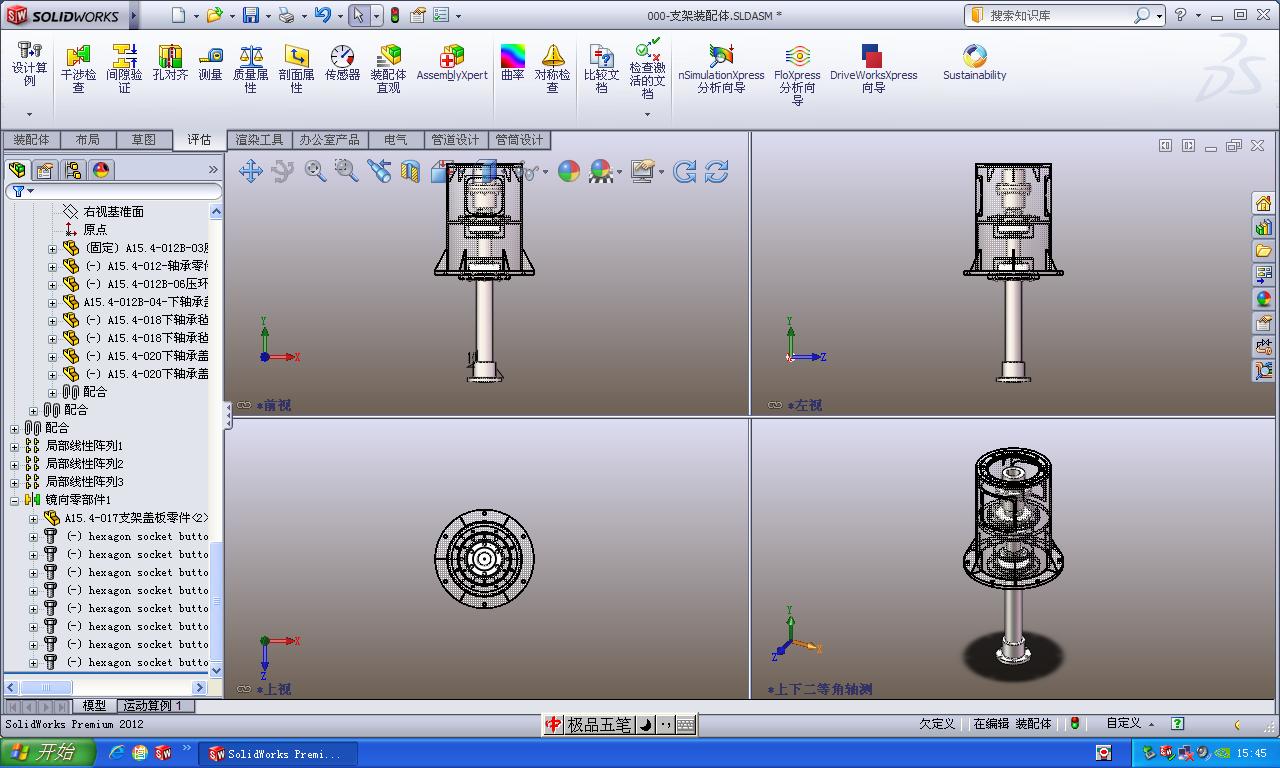Click the Edit Appearance color ball icon
Viewport: 1280px width, 768px height.
pyautogui.click(x=568, y=171)
